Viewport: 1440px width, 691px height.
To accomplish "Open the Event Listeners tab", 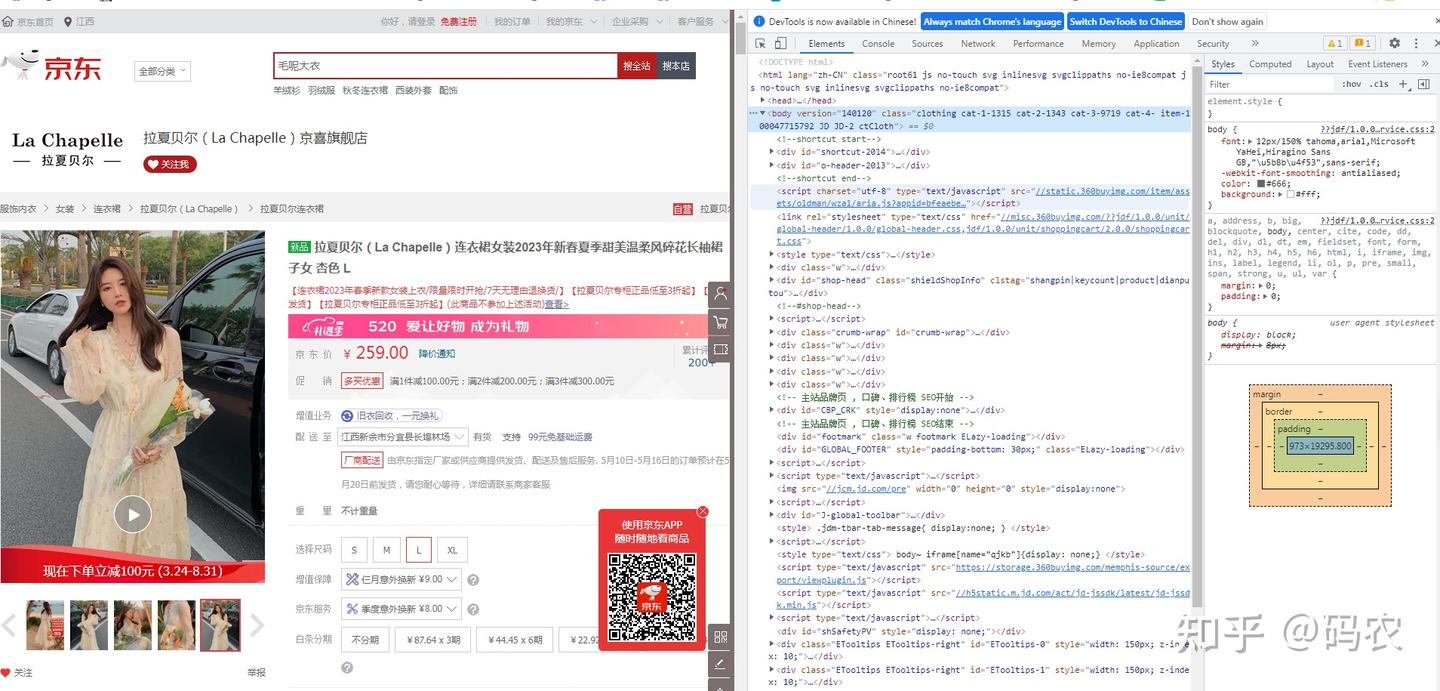I will point(1377,64).
